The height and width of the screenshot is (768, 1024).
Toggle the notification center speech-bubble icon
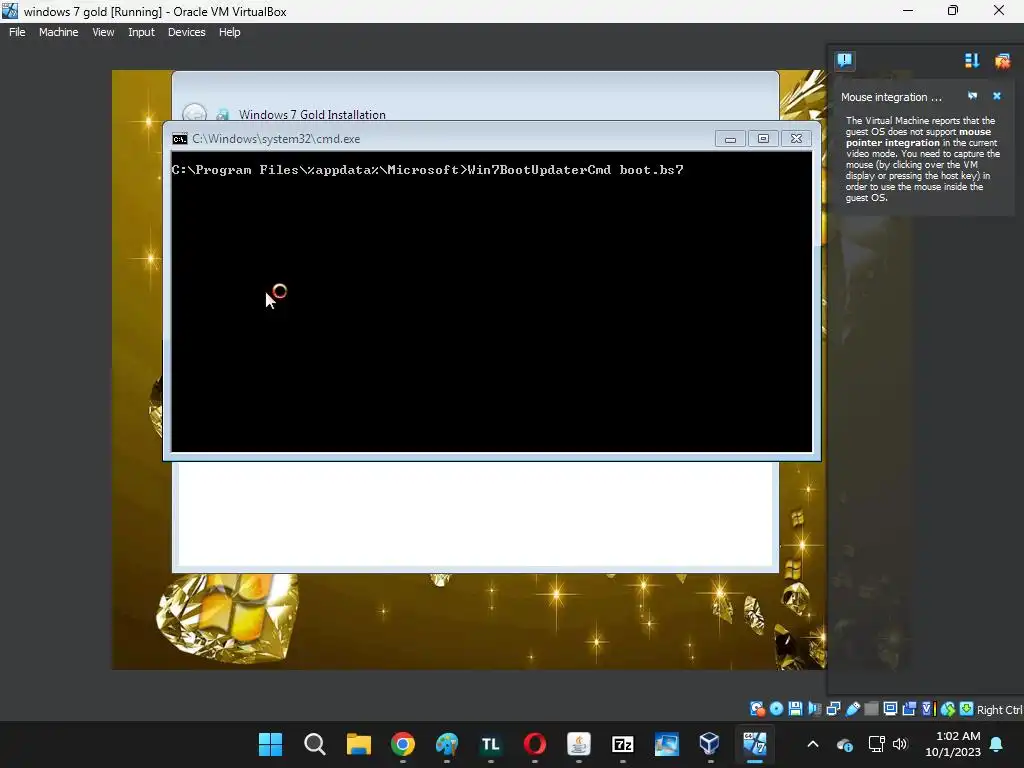844,61
